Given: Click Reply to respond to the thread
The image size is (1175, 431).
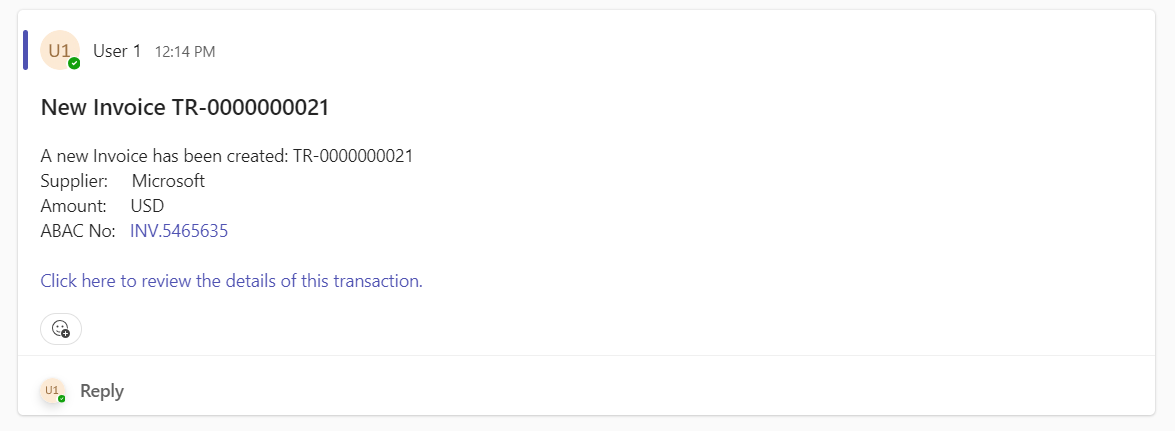Looking at the screenshot, I should point(102,391).
